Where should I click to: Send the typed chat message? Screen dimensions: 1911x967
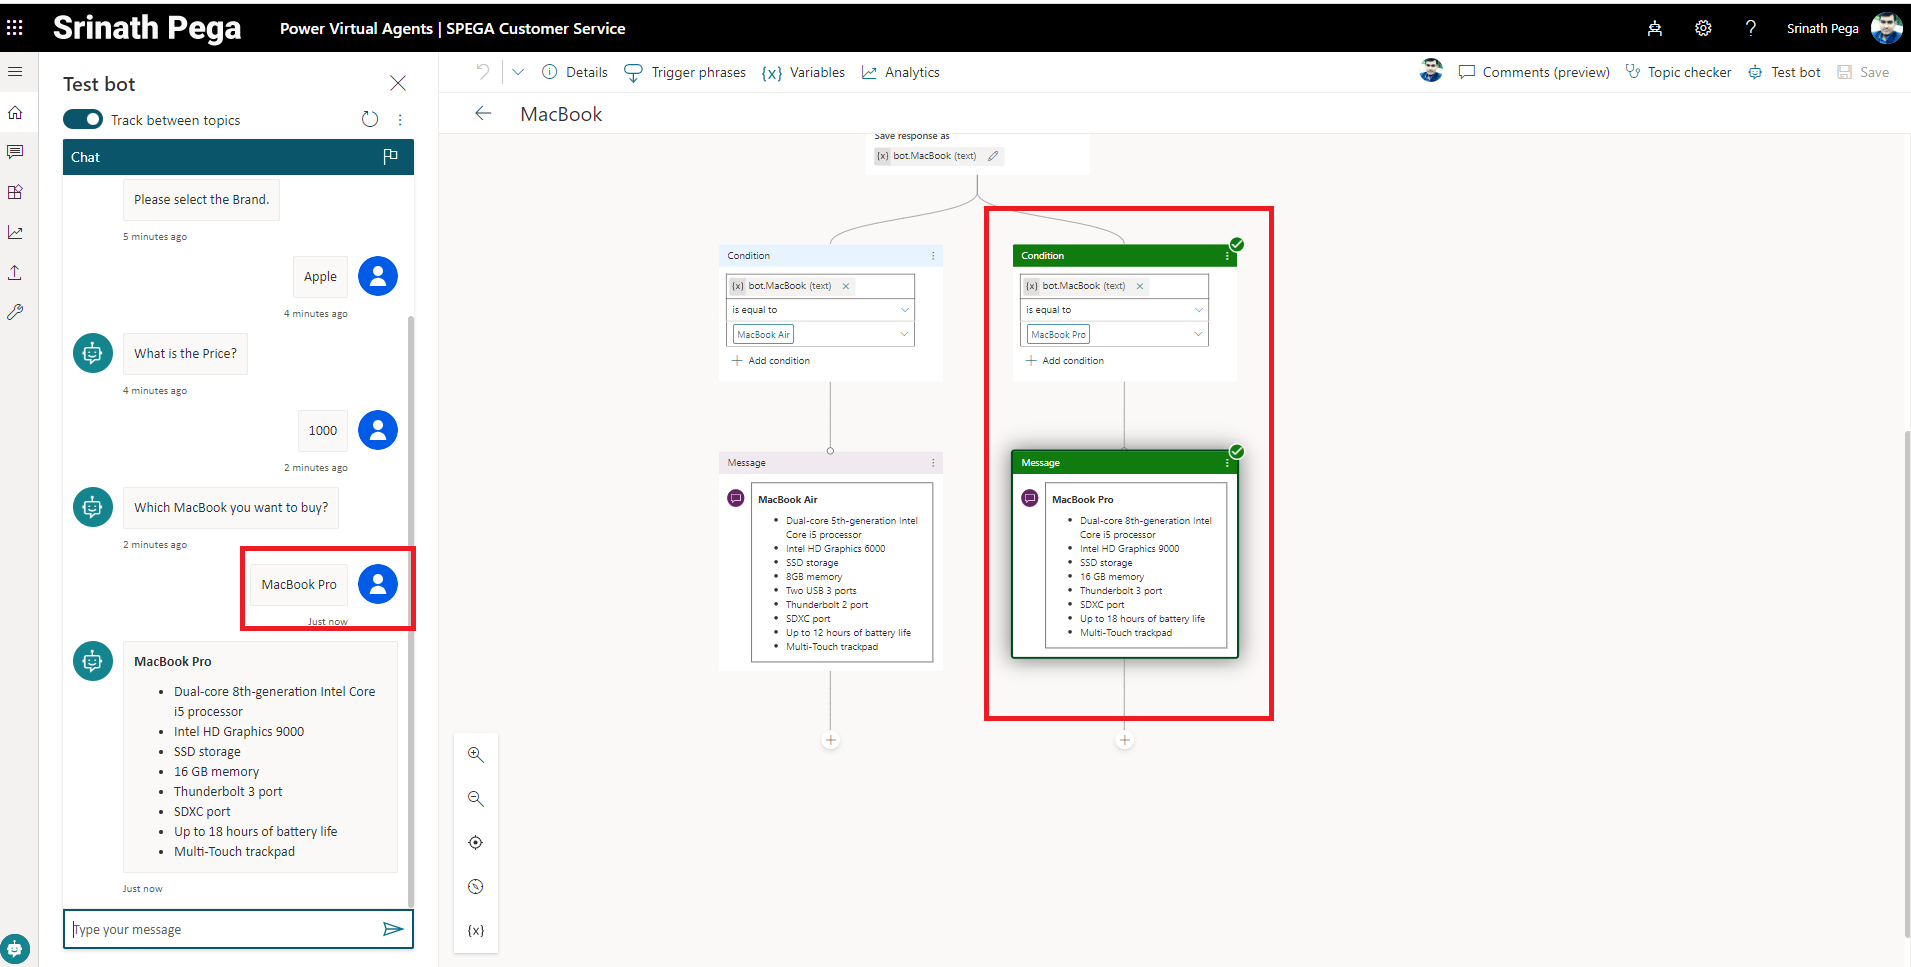click(x=393, y=929)
